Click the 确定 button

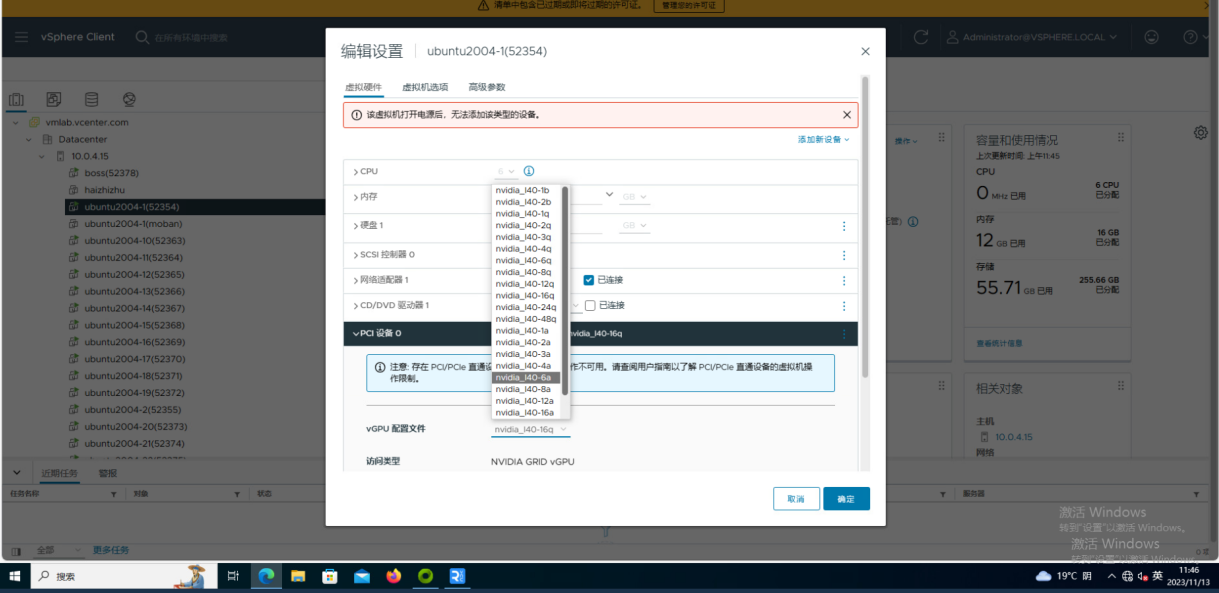[846, 499]
